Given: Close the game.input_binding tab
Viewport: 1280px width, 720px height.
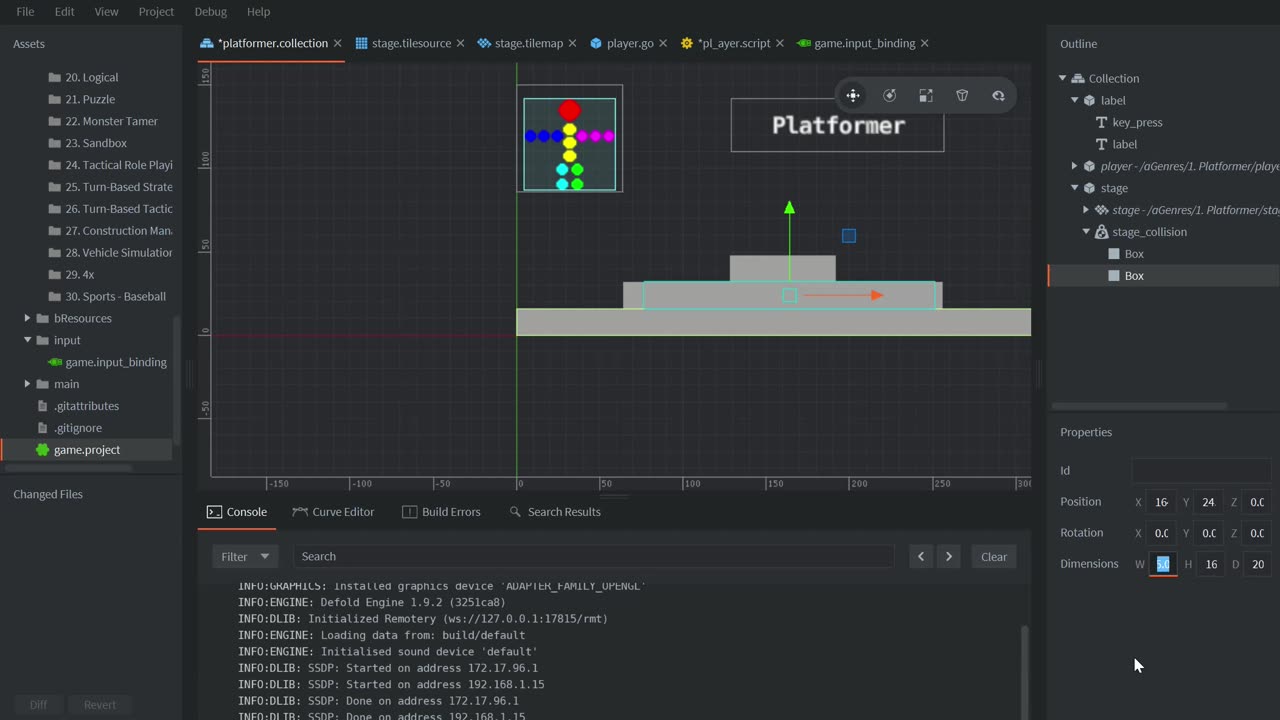Looking at the screenshot, I should pyautogui.click(x=924, y=43).
